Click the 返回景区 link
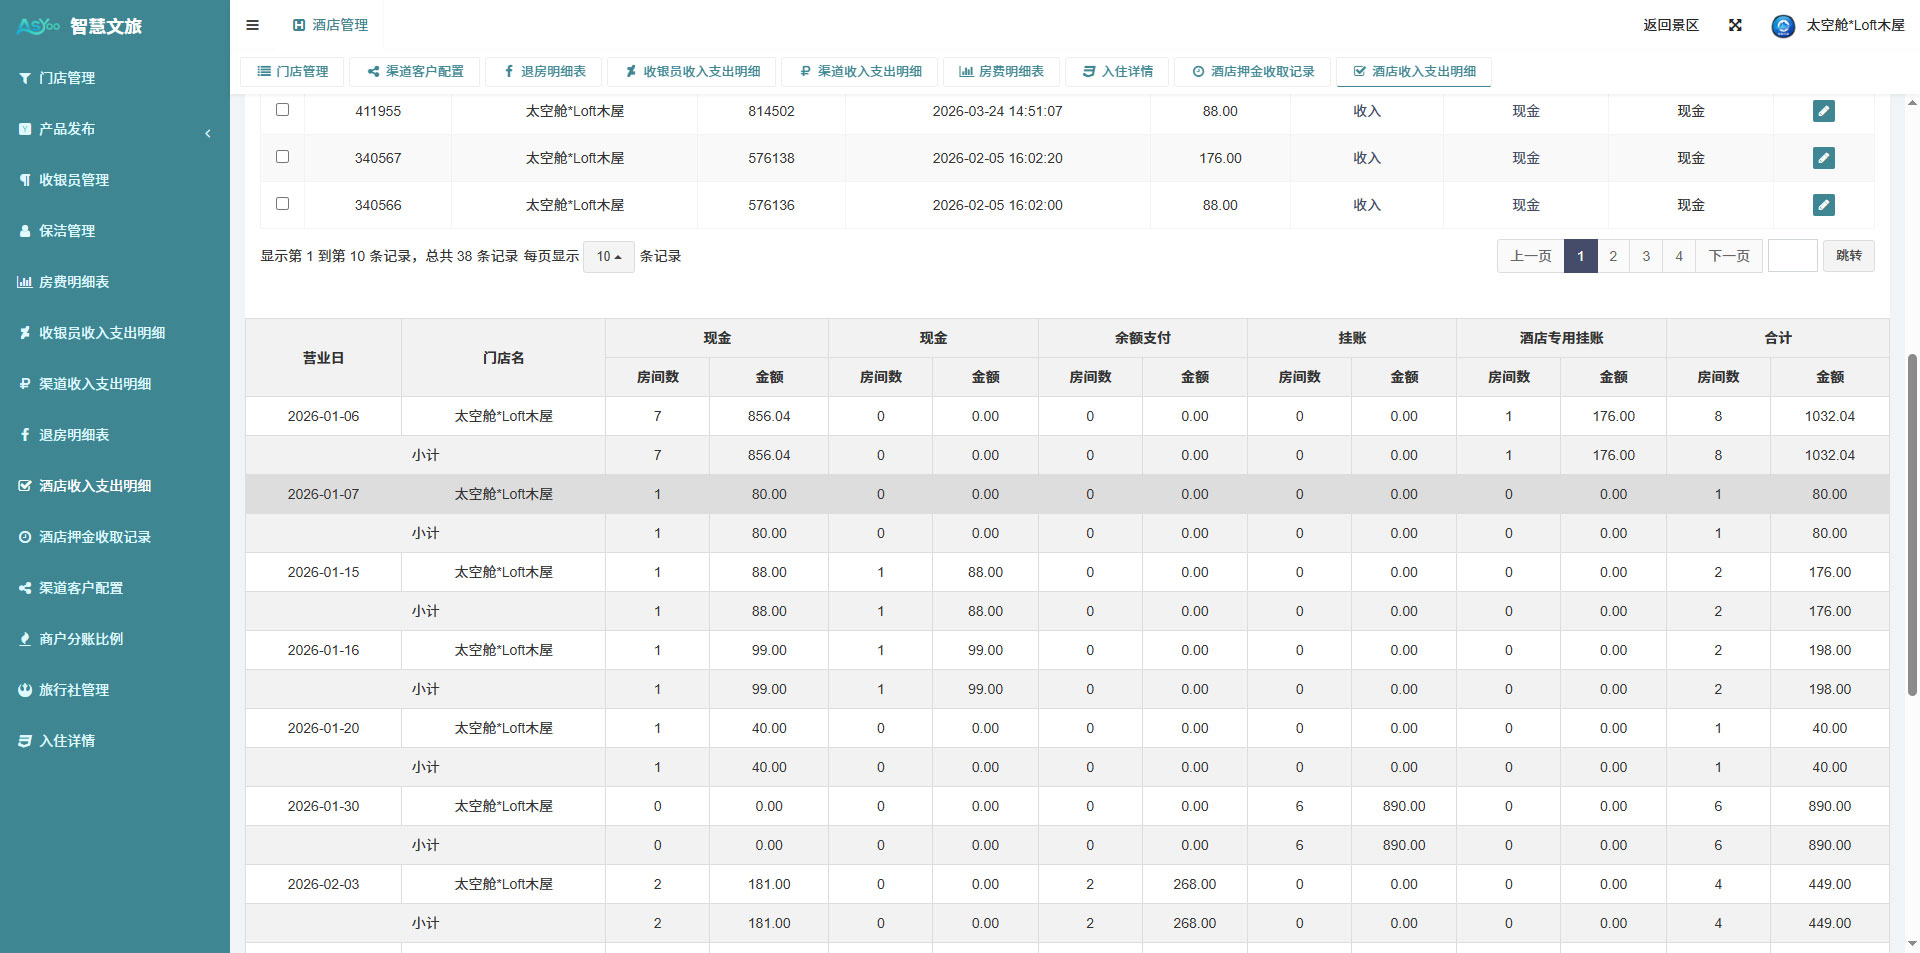The height and width of the screenshot is (953, 1920). (x=1671, y=25)
